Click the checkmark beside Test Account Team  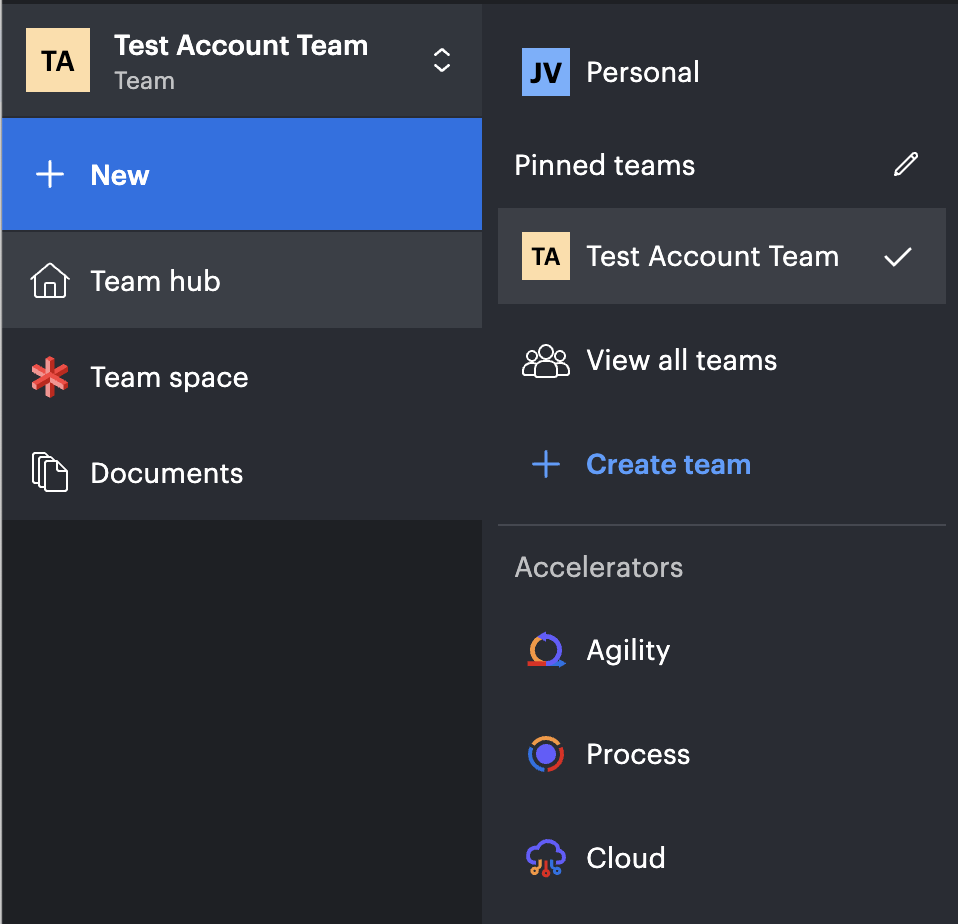[x=898, y=257]
